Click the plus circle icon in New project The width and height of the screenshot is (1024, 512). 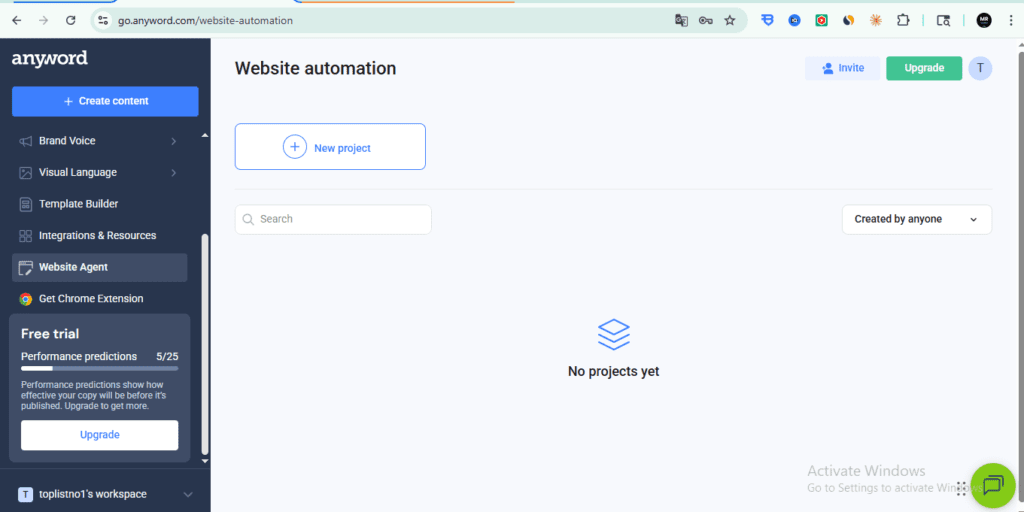pos(295,147)
